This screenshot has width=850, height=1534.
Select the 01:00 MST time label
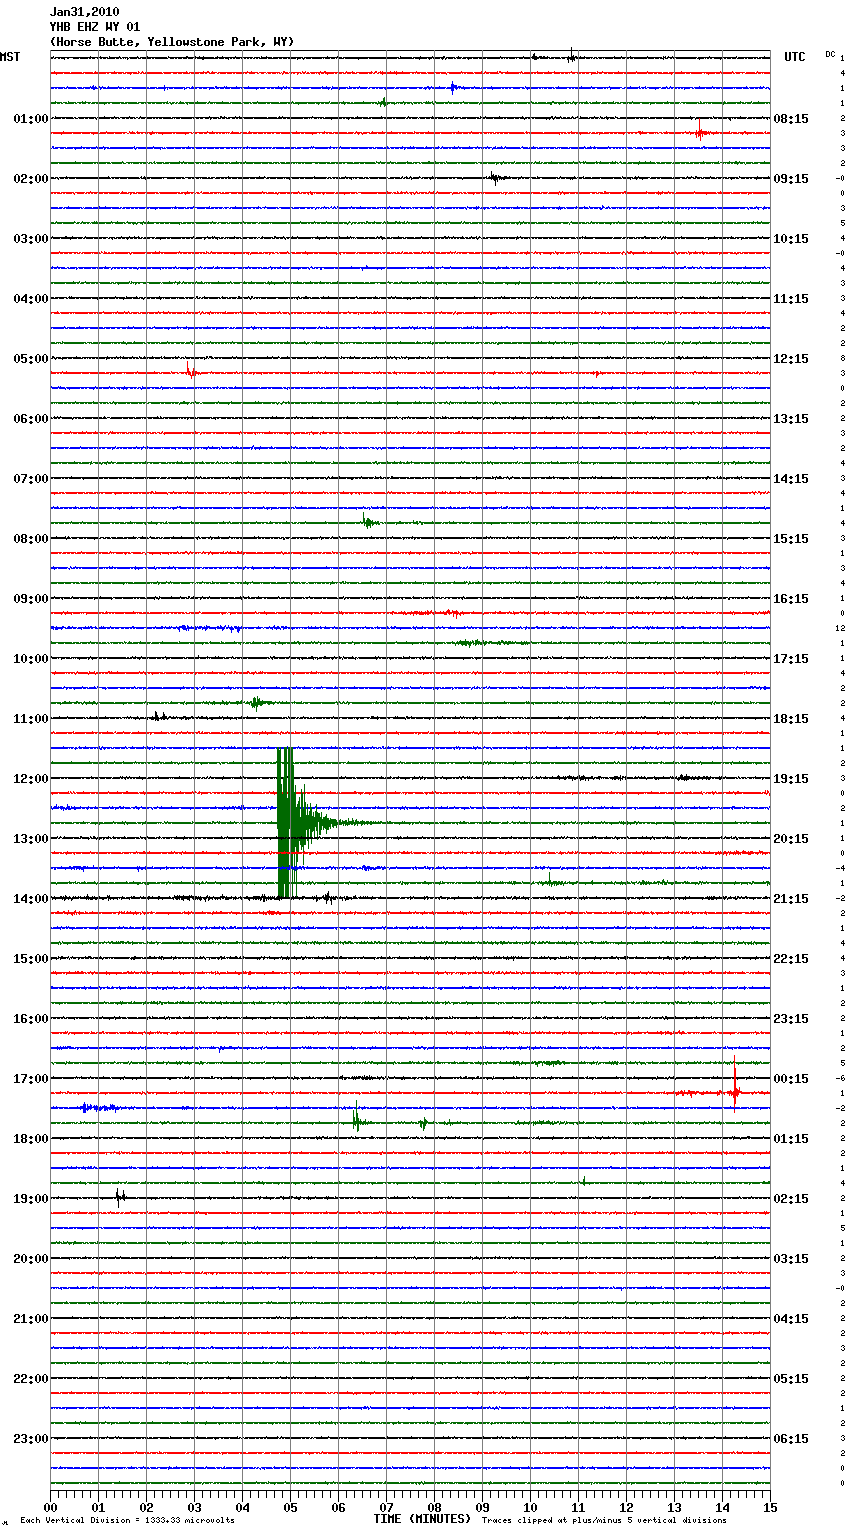click(31, 119)
